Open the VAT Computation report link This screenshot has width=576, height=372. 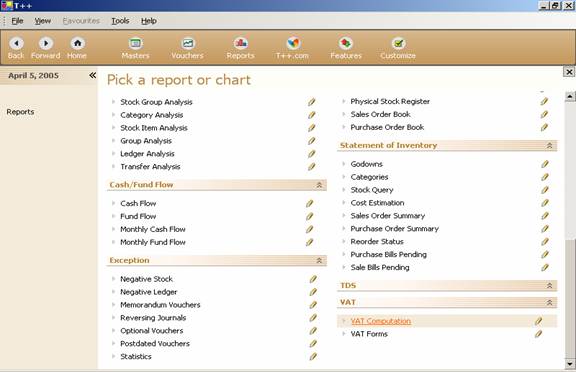tap(381, 321)
